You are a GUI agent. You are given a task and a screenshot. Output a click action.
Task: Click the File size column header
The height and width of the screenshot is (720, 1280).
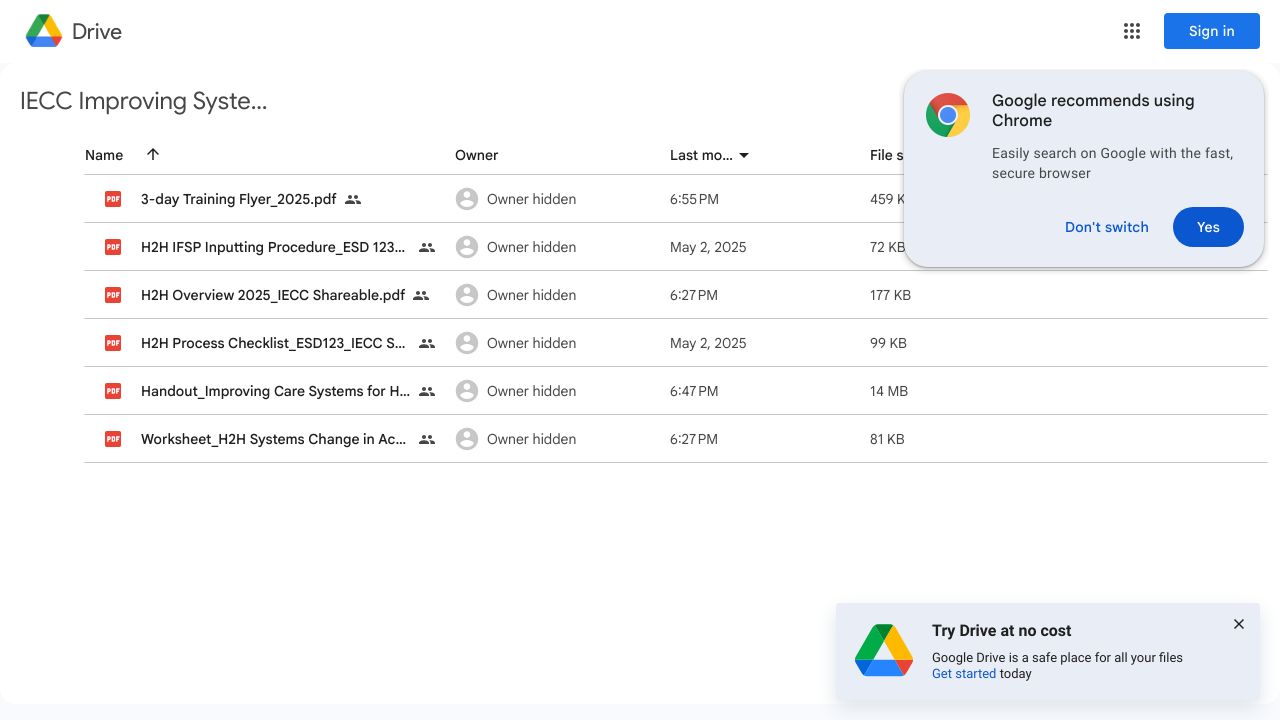click(x=886, y=155)
